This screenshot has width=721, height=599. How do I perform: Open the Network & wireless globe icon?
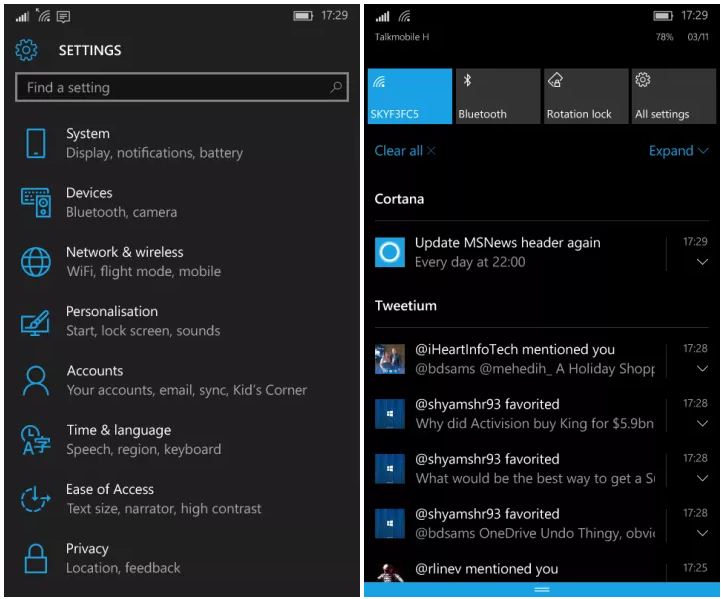pyautogui.click(x=36, y=262)
